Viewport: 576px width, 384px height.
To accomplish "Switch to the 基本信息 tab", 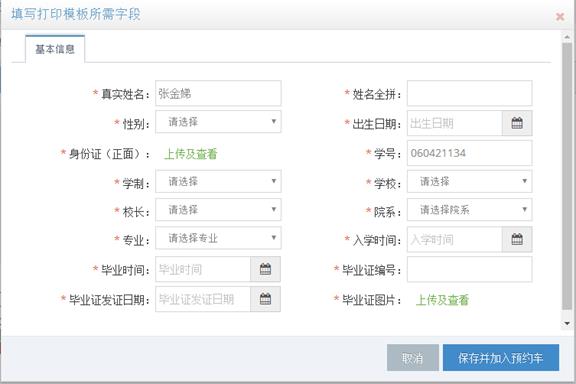I will tap(55, 49).
